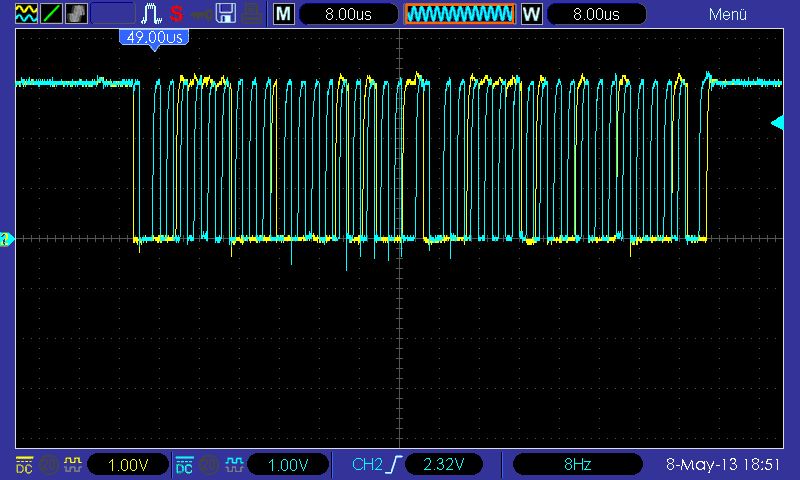
Task: Click the yellow-cyan dual waveform icon
Action: pos(24,14)
